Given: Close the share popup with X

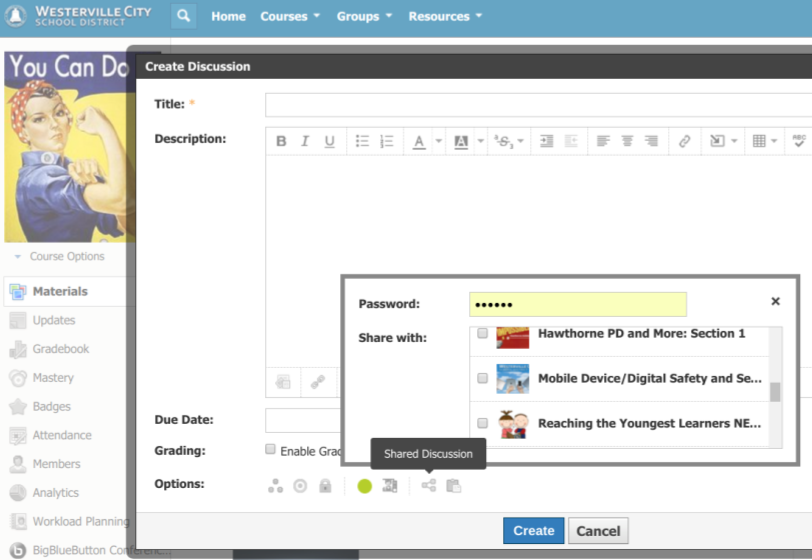Looking at the screenshot, I should pos(775,301).
